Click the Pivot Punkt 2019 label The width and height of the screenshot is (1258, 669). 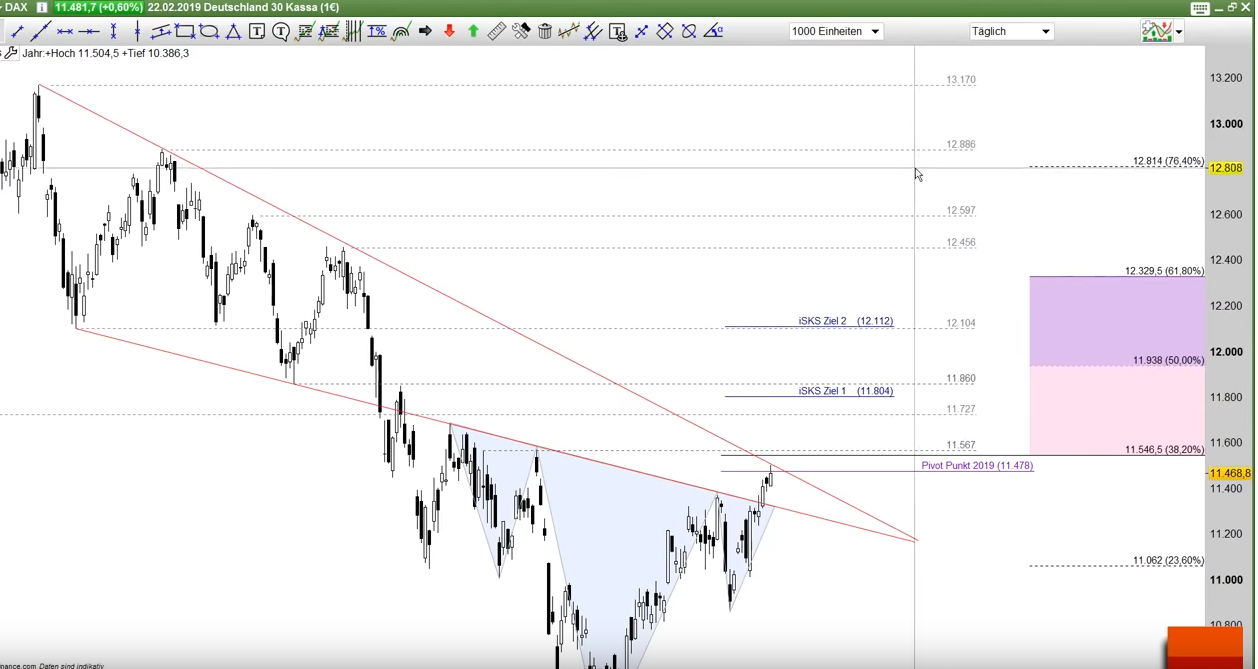tap(977, 465)
